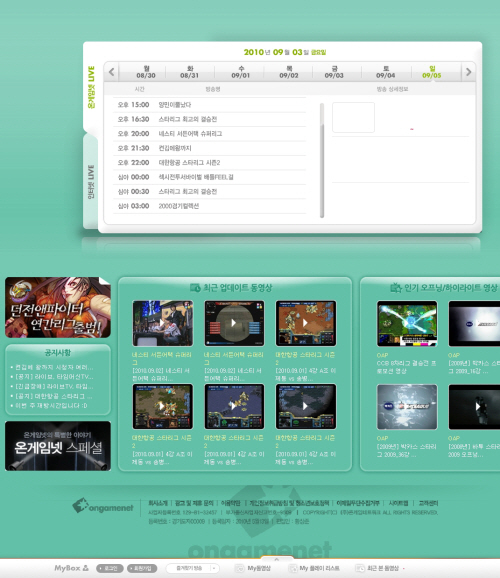The height and width of the screenshot is (578, 500).
Task: Click the ongamenet footer logo
Action: click(x=103, y=506)
